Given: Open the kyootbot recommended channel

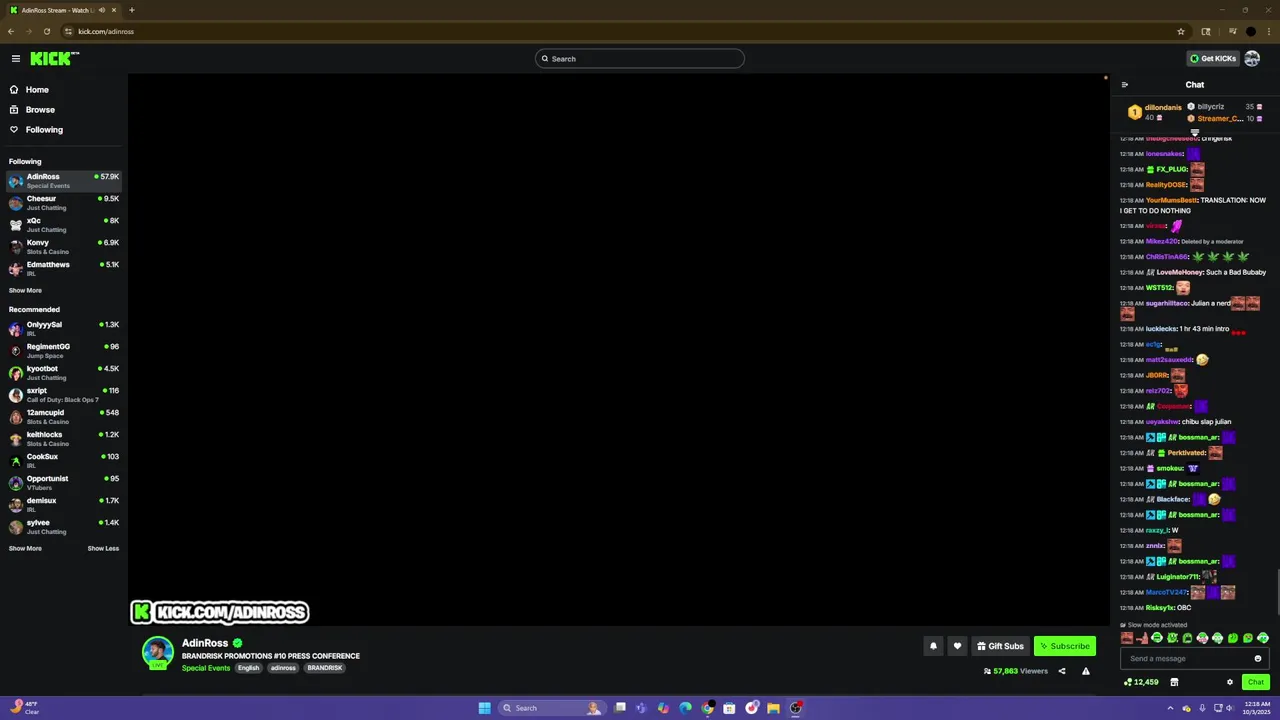Looking at the screenshot, I should [x=64, y=373].
